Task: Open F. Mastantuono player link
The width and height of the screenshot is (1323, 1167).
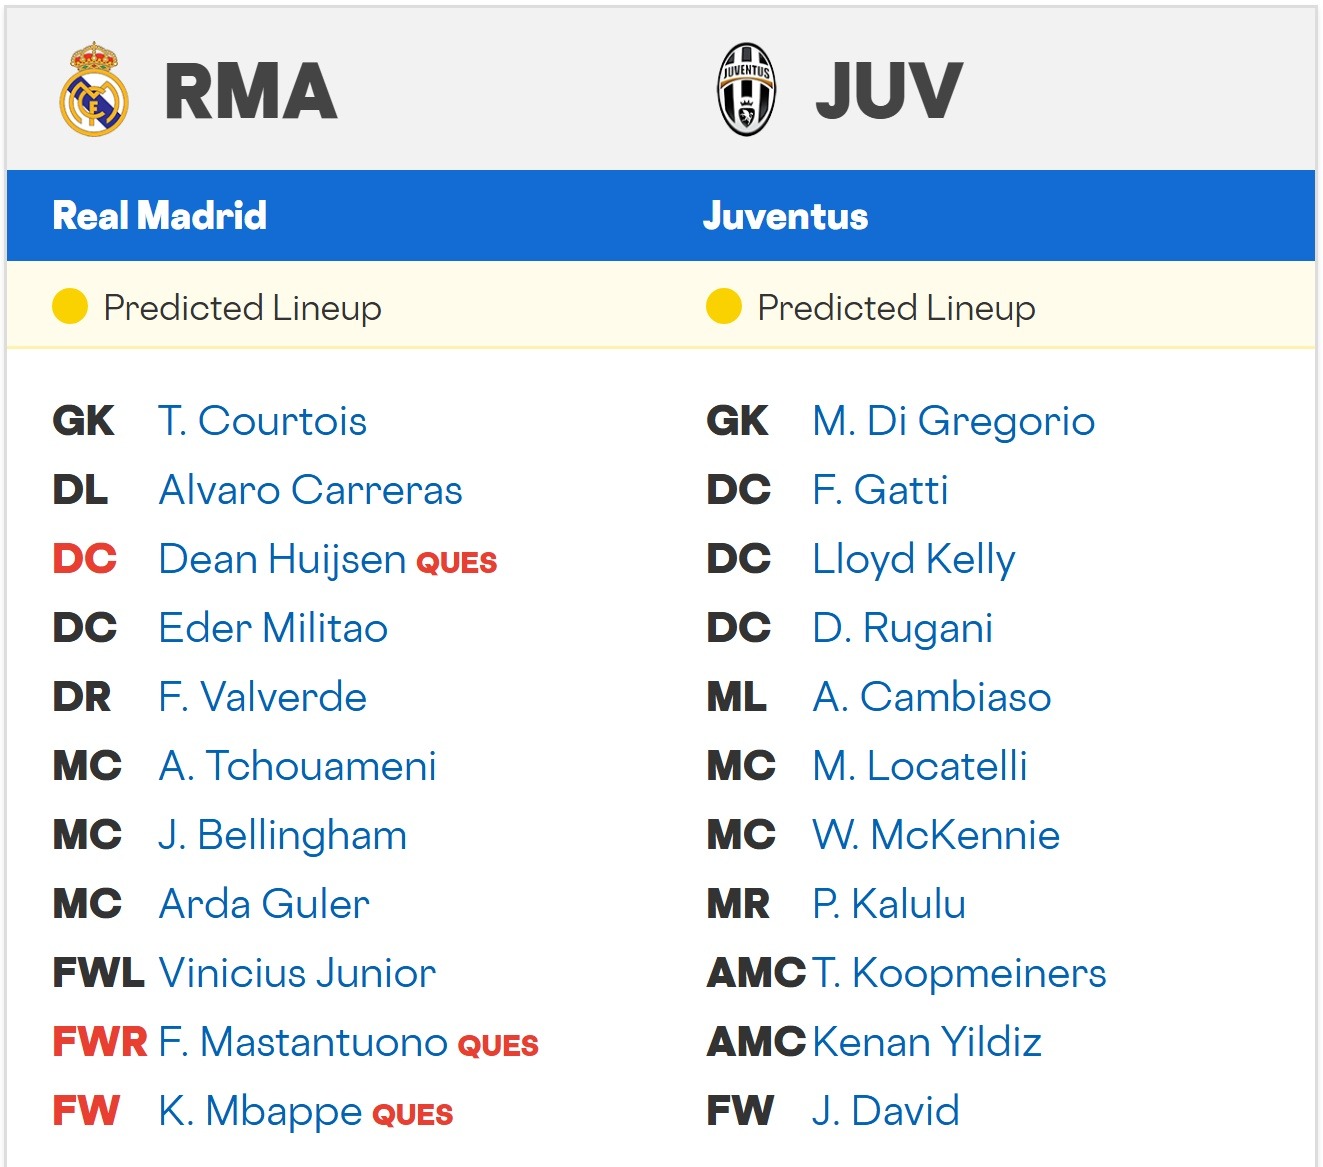Action: tap(303, 1042)
